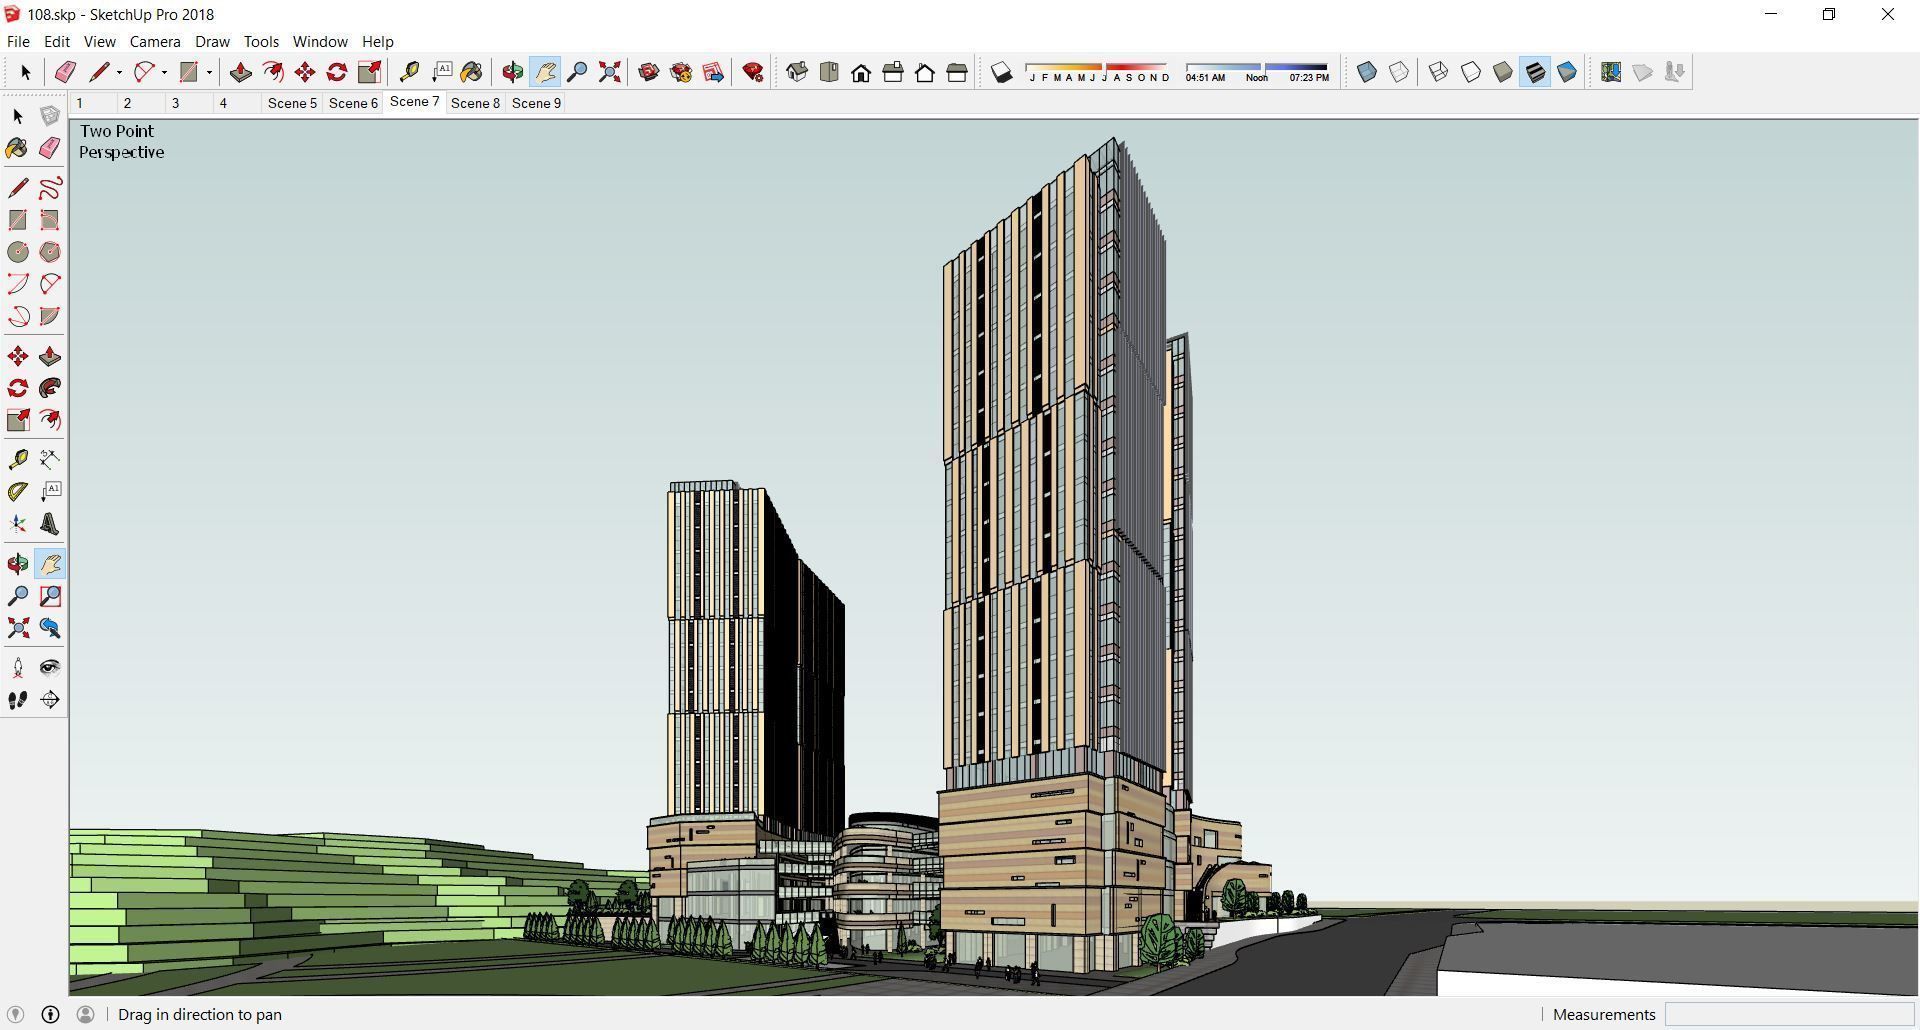Select the Move tool in top toolbar
The width and height of the screenshot is (1920, 1030).
[x=305, y=72]
